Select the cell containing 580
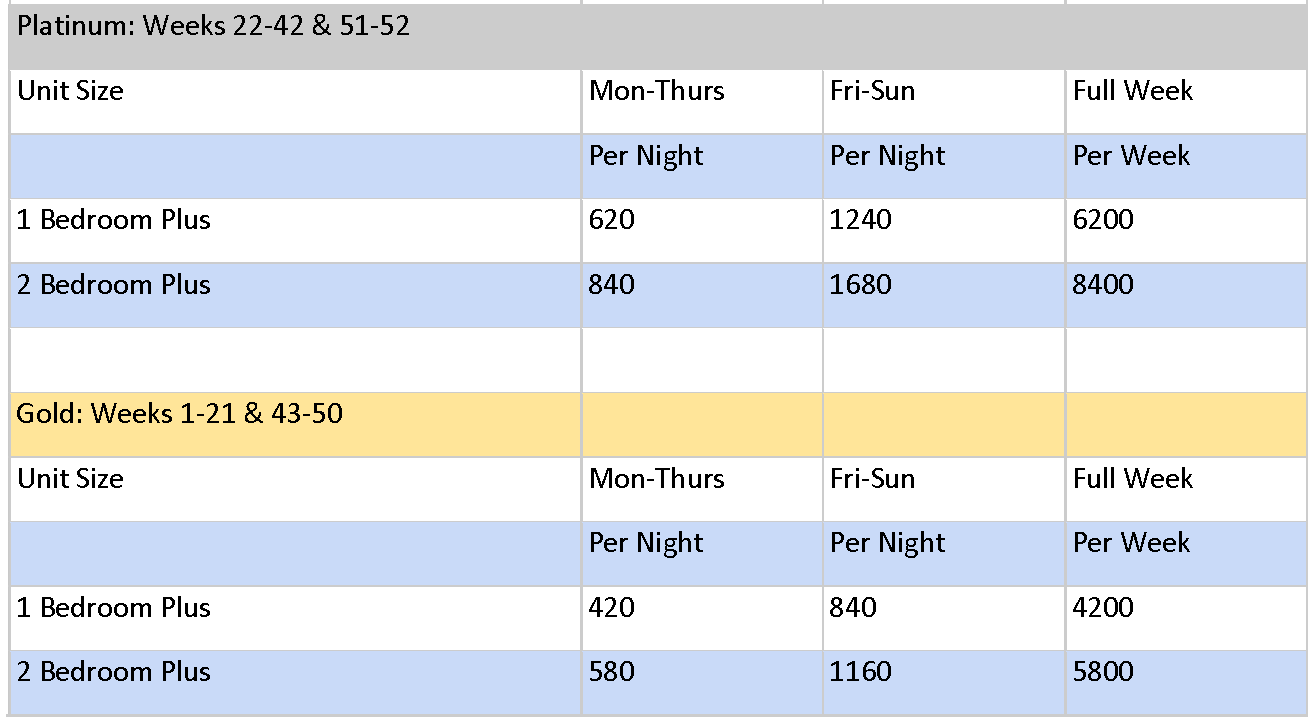 point(702,682)
